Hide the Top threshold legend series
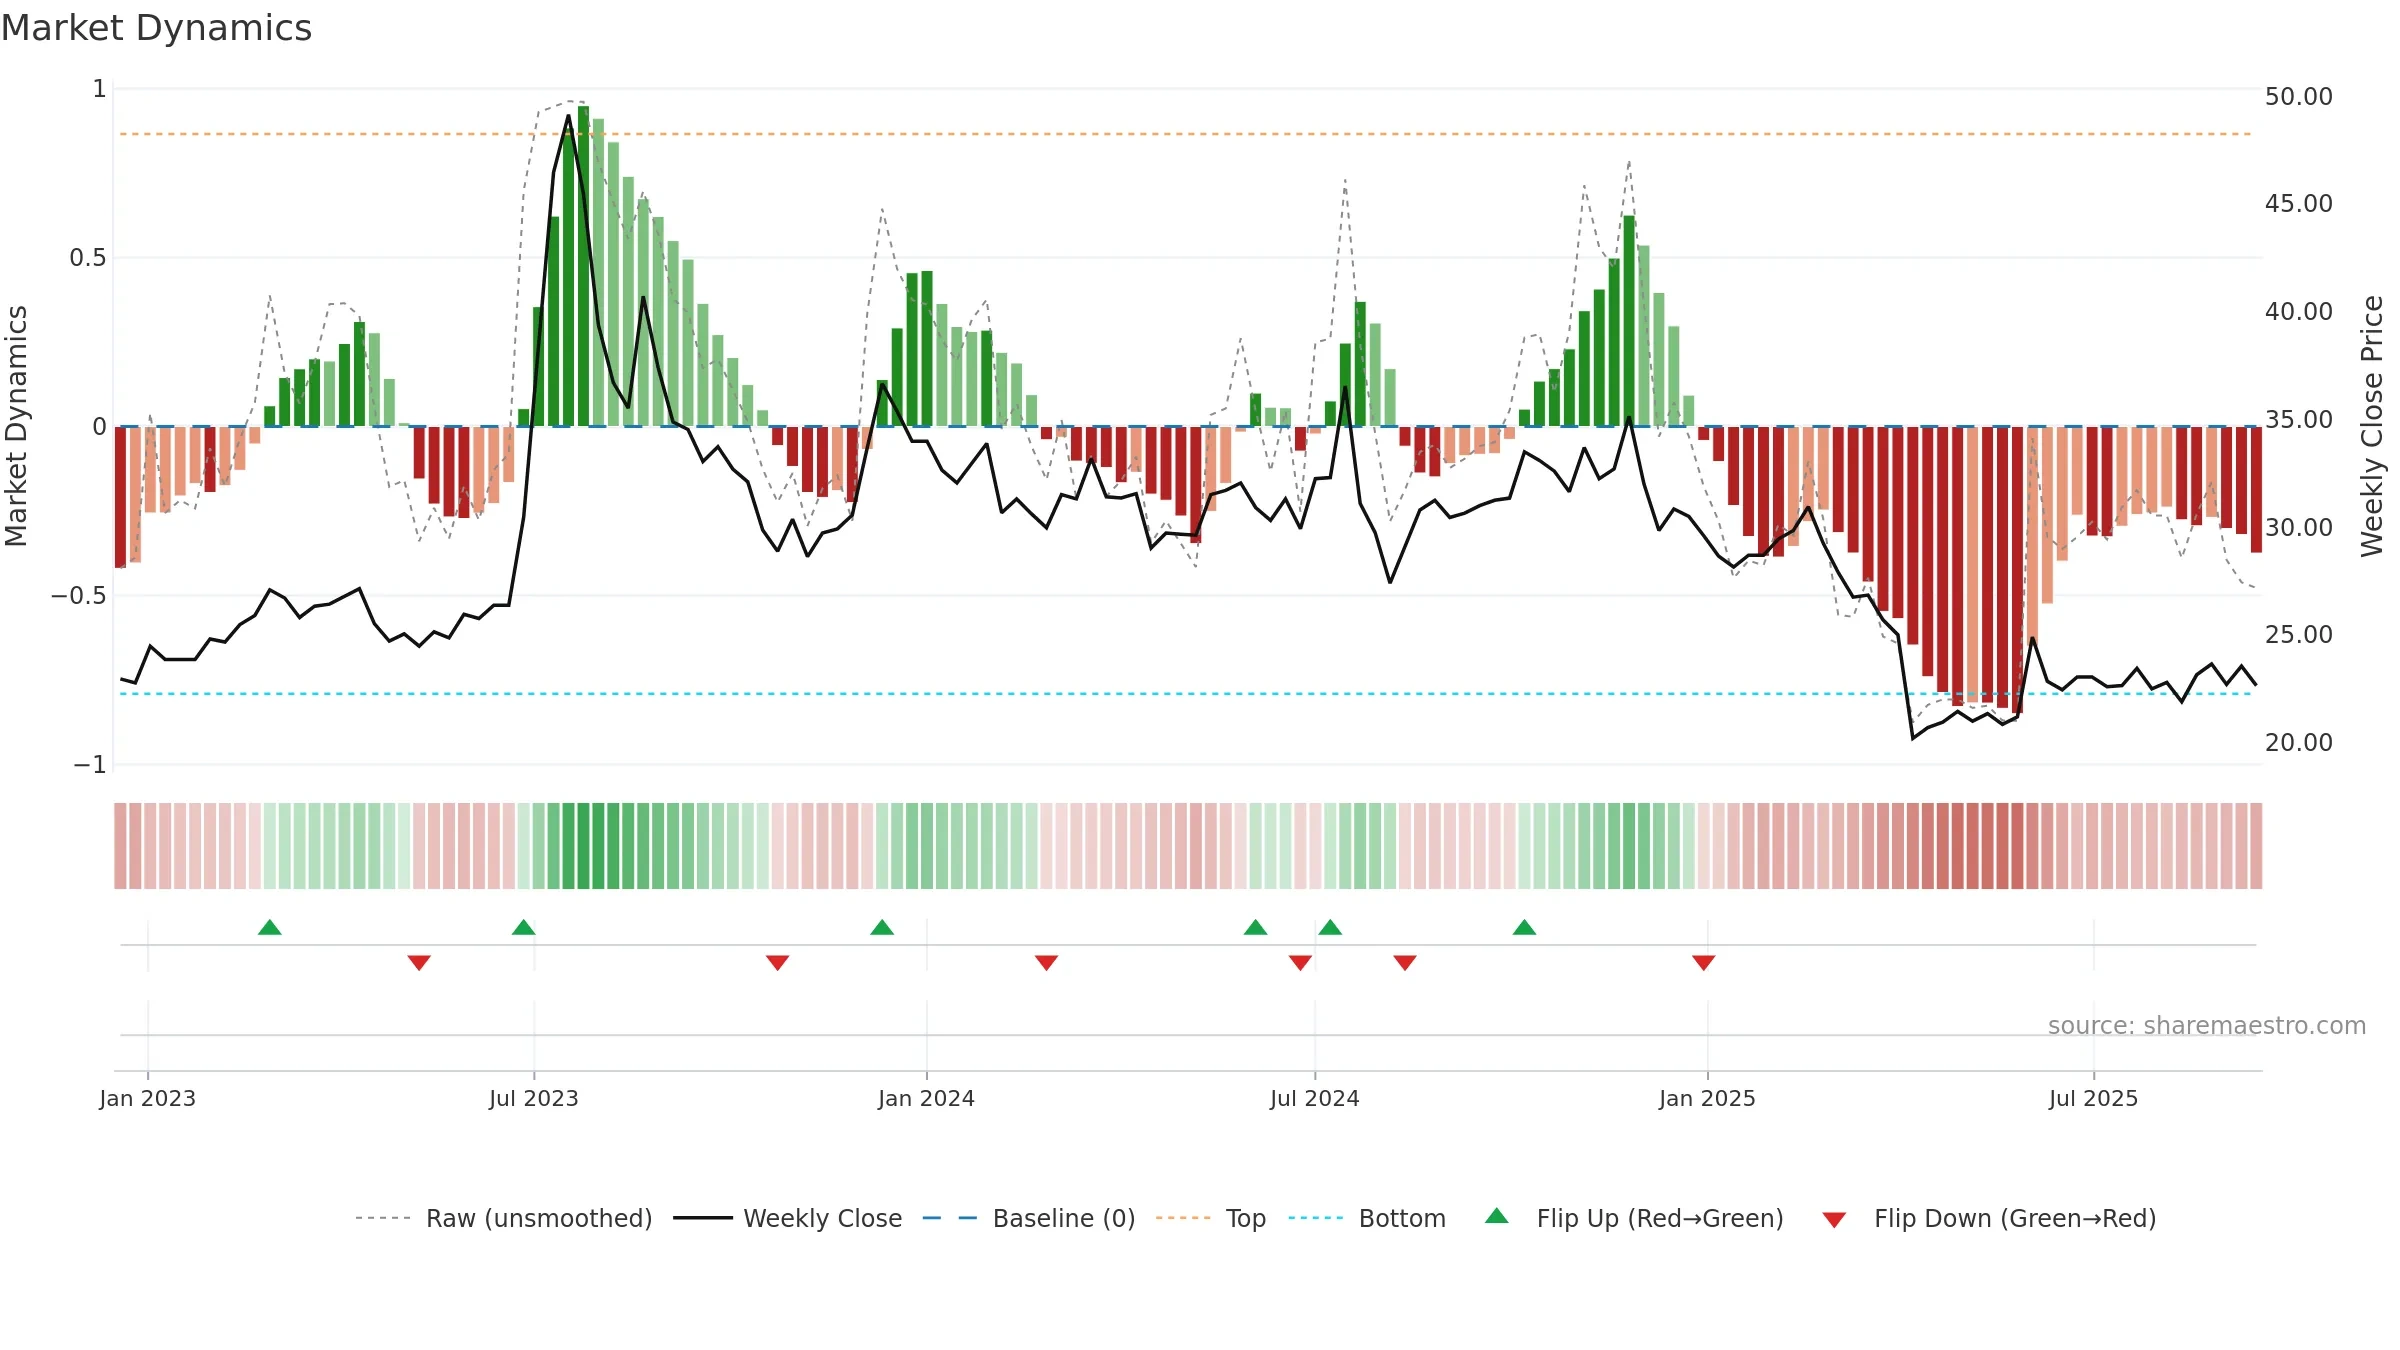Viewport: 2400px width, 1350px height. pos(1211,1218)
